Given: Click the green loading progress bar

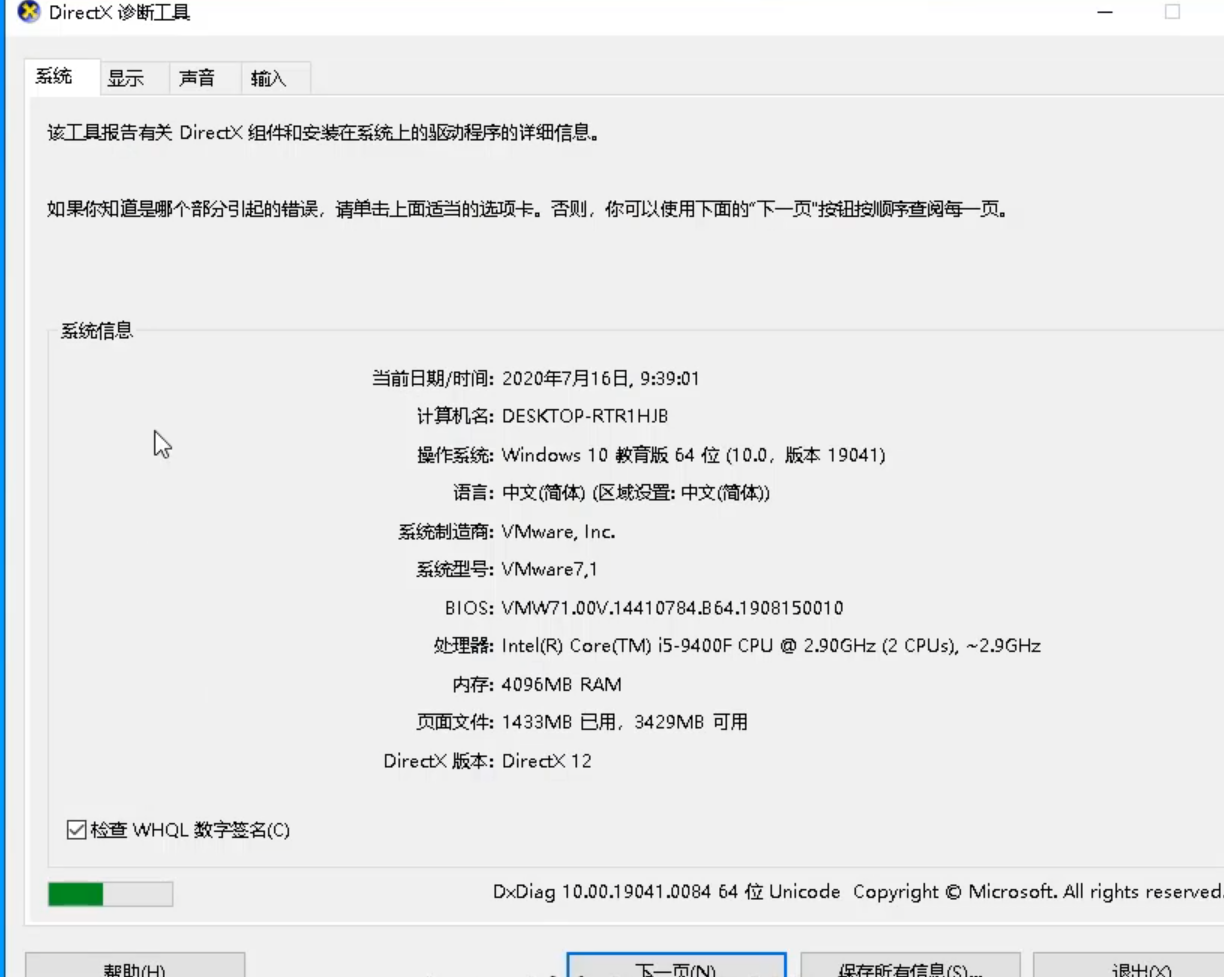Looking at the screenshot, I should (110, 894).
